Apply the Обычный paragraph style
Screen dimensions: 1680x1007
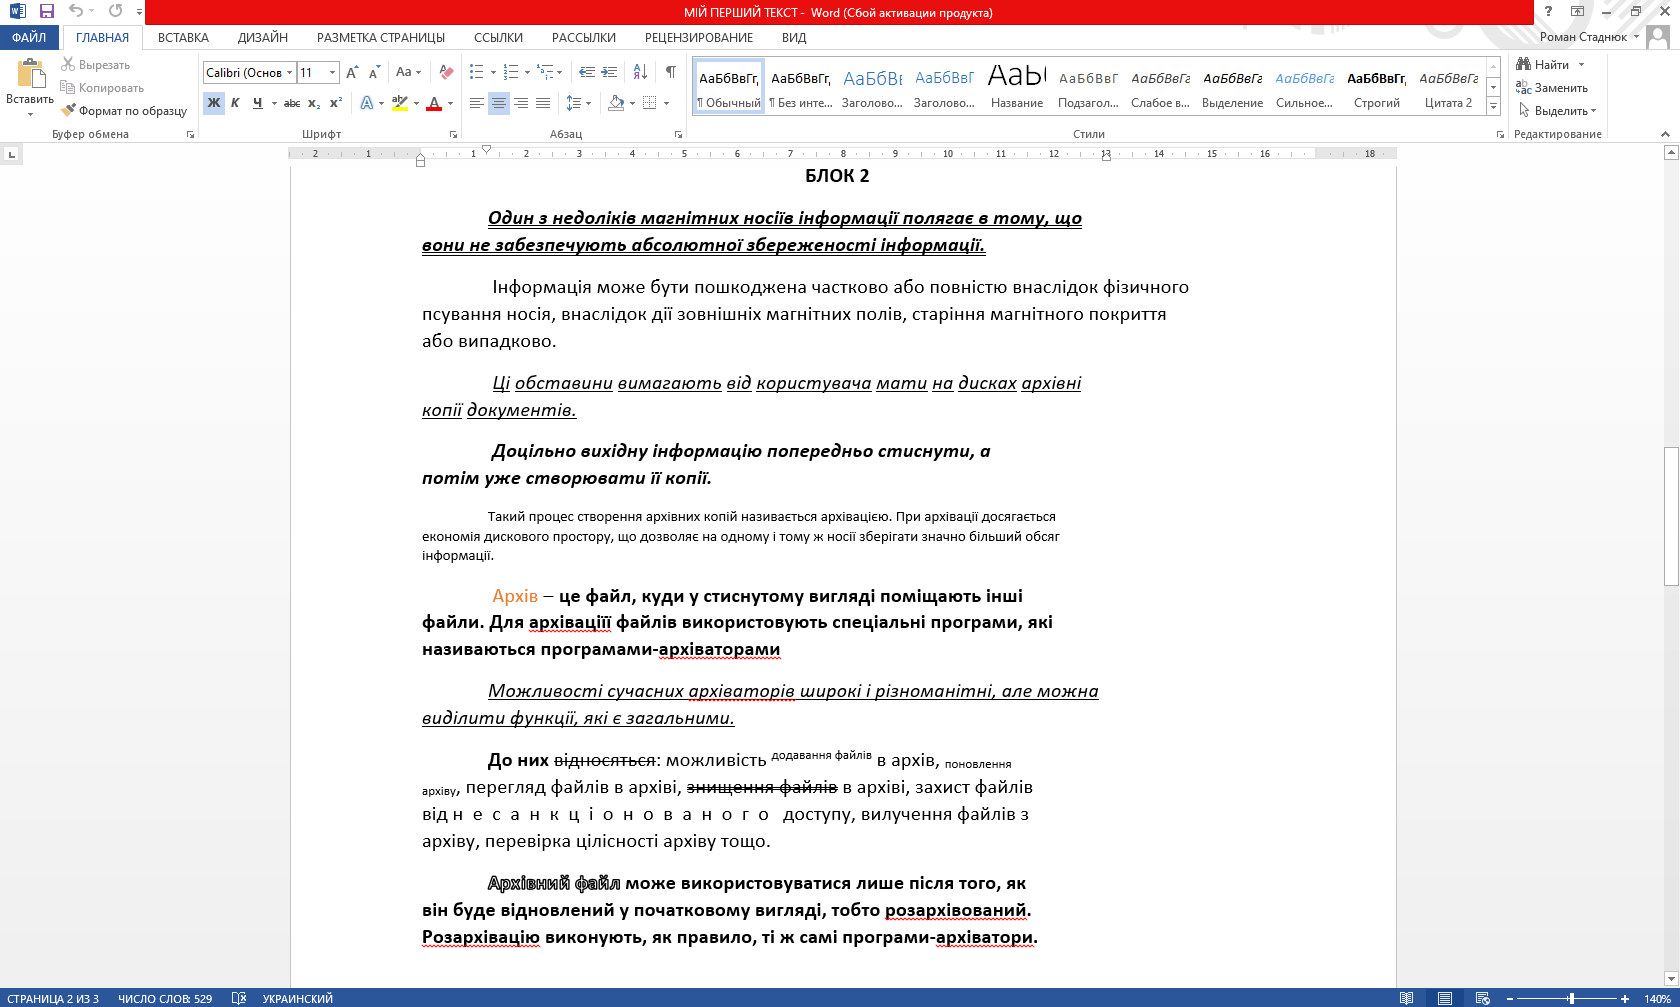[x=729, y=86]
